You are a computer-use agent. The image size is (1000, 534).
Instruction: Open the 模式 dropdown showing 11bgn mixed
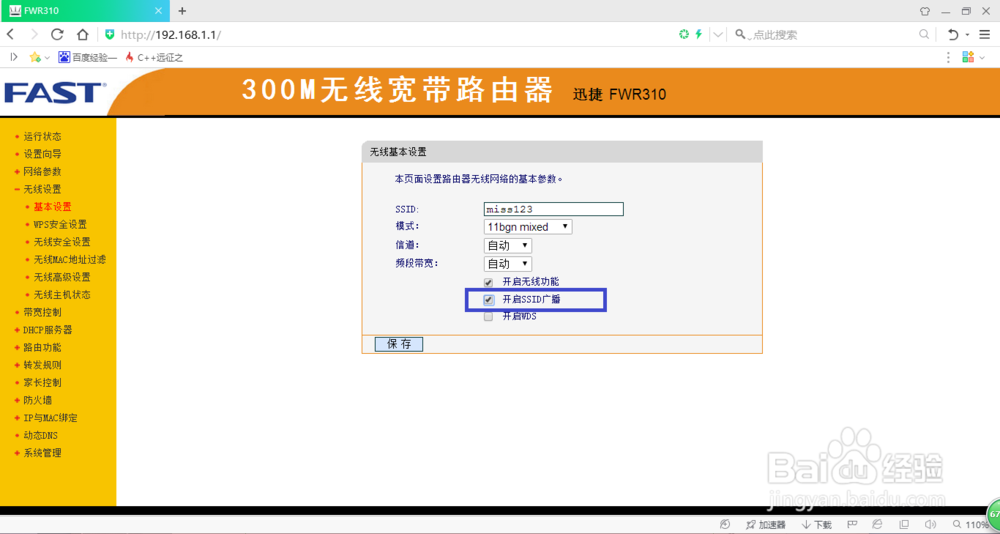pos(528,227)
